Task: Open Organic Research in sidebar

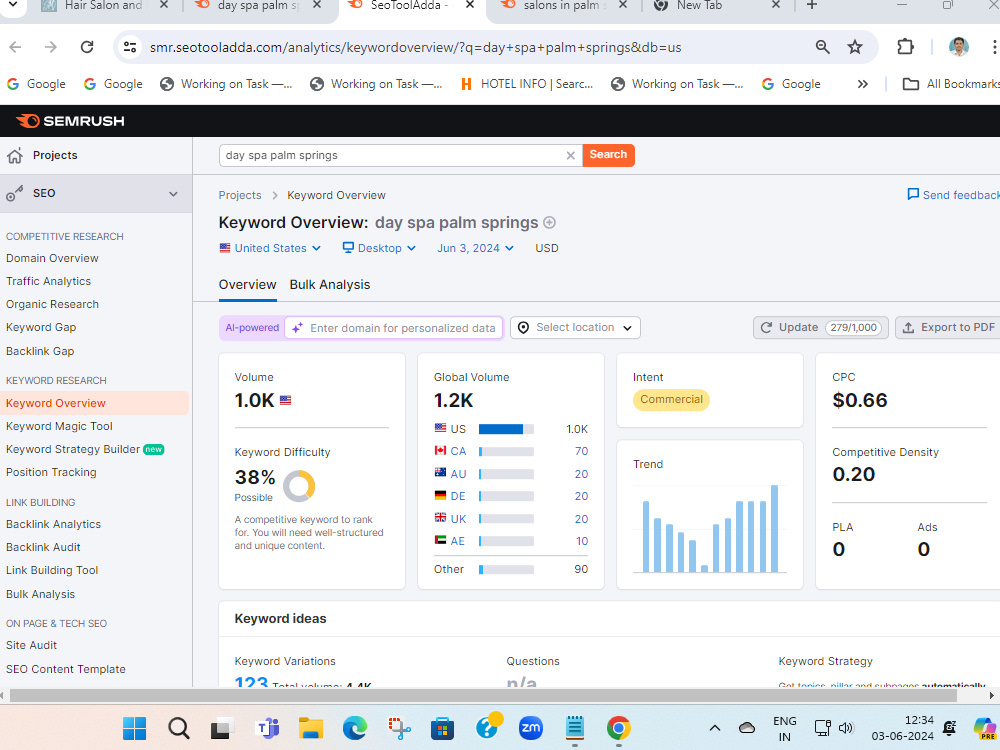Action: [x=52, y=304]
